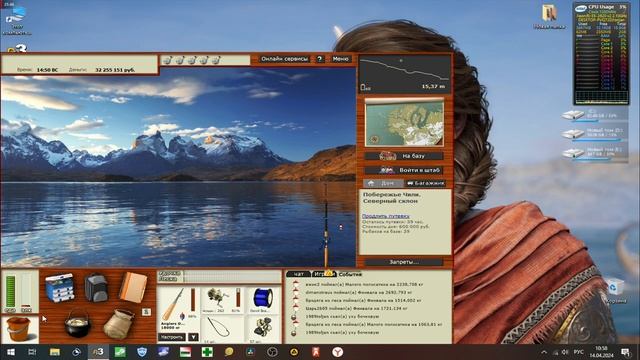Click the fifth rod slot in top bar

click(x=216, y=60)
